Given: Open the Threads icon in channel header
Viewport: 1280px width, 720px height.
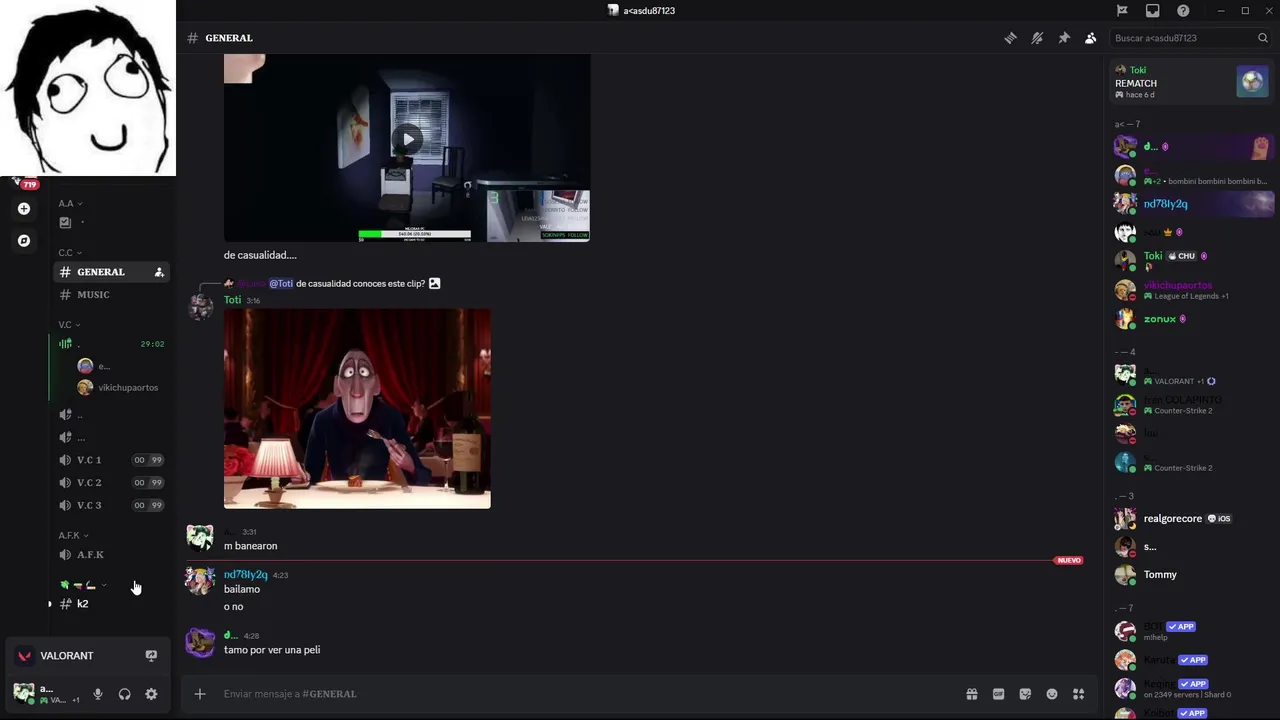Looking at the screenshot, I should 1010,38.
